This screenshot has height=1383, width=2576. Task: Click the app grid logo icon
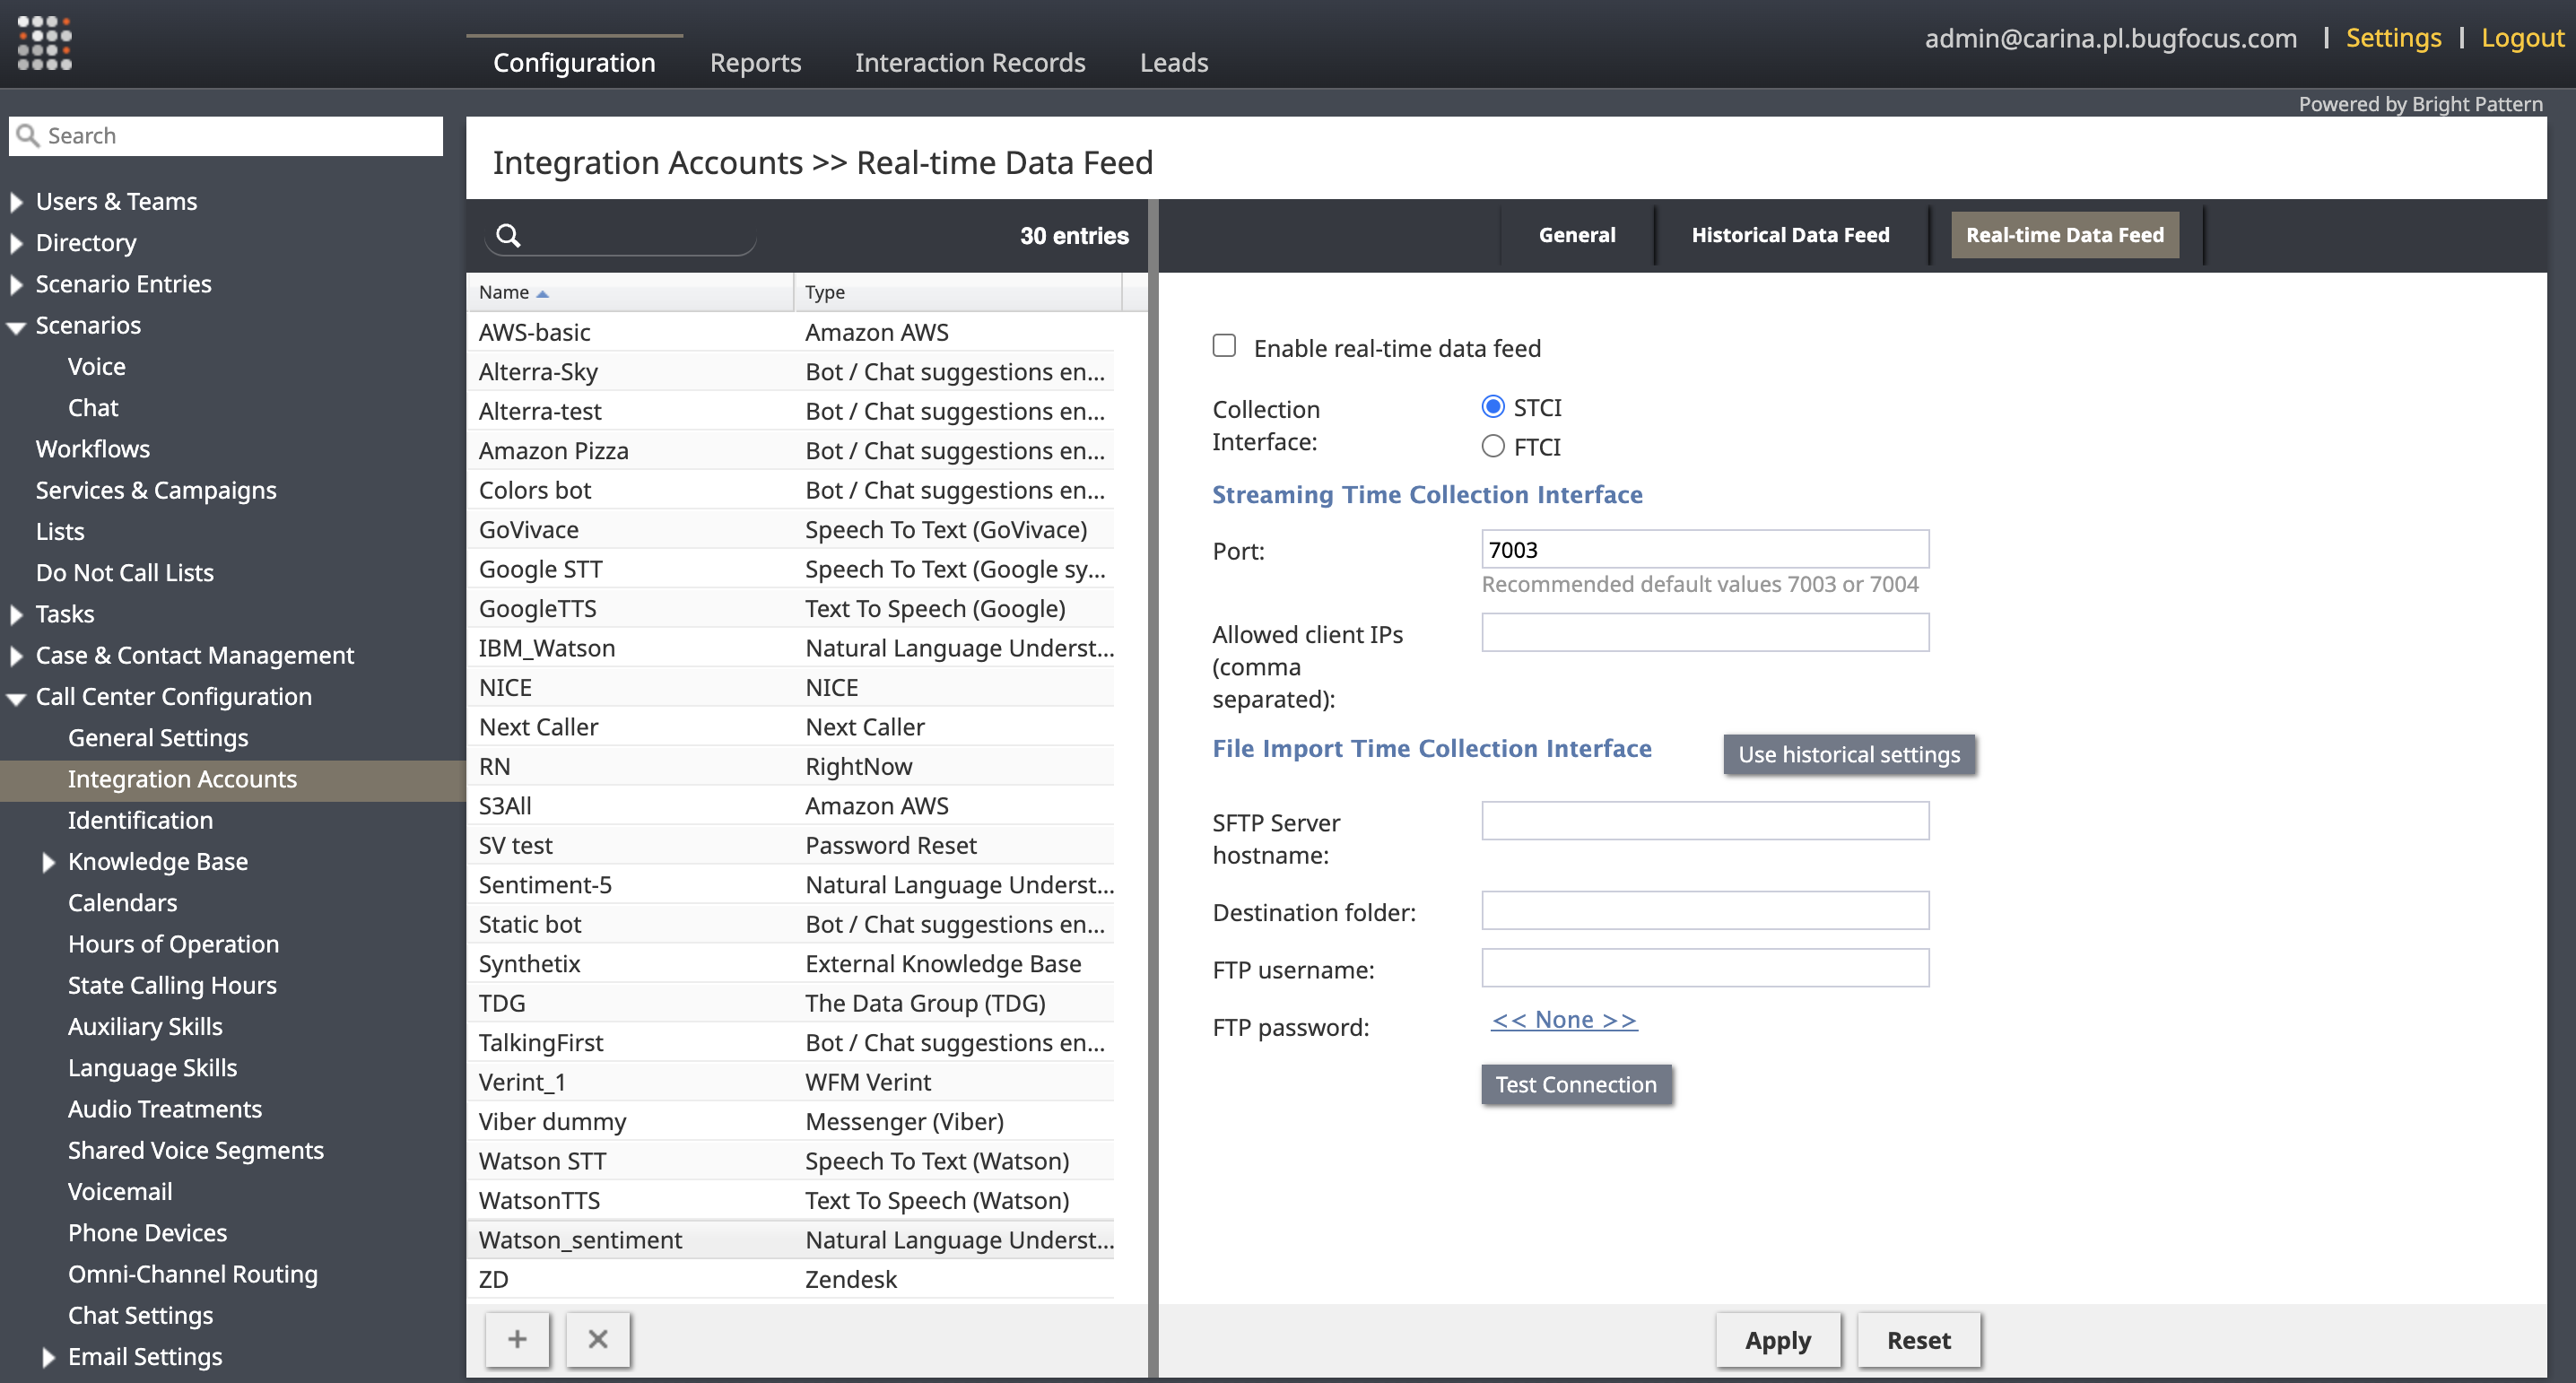tap(44, 42)
